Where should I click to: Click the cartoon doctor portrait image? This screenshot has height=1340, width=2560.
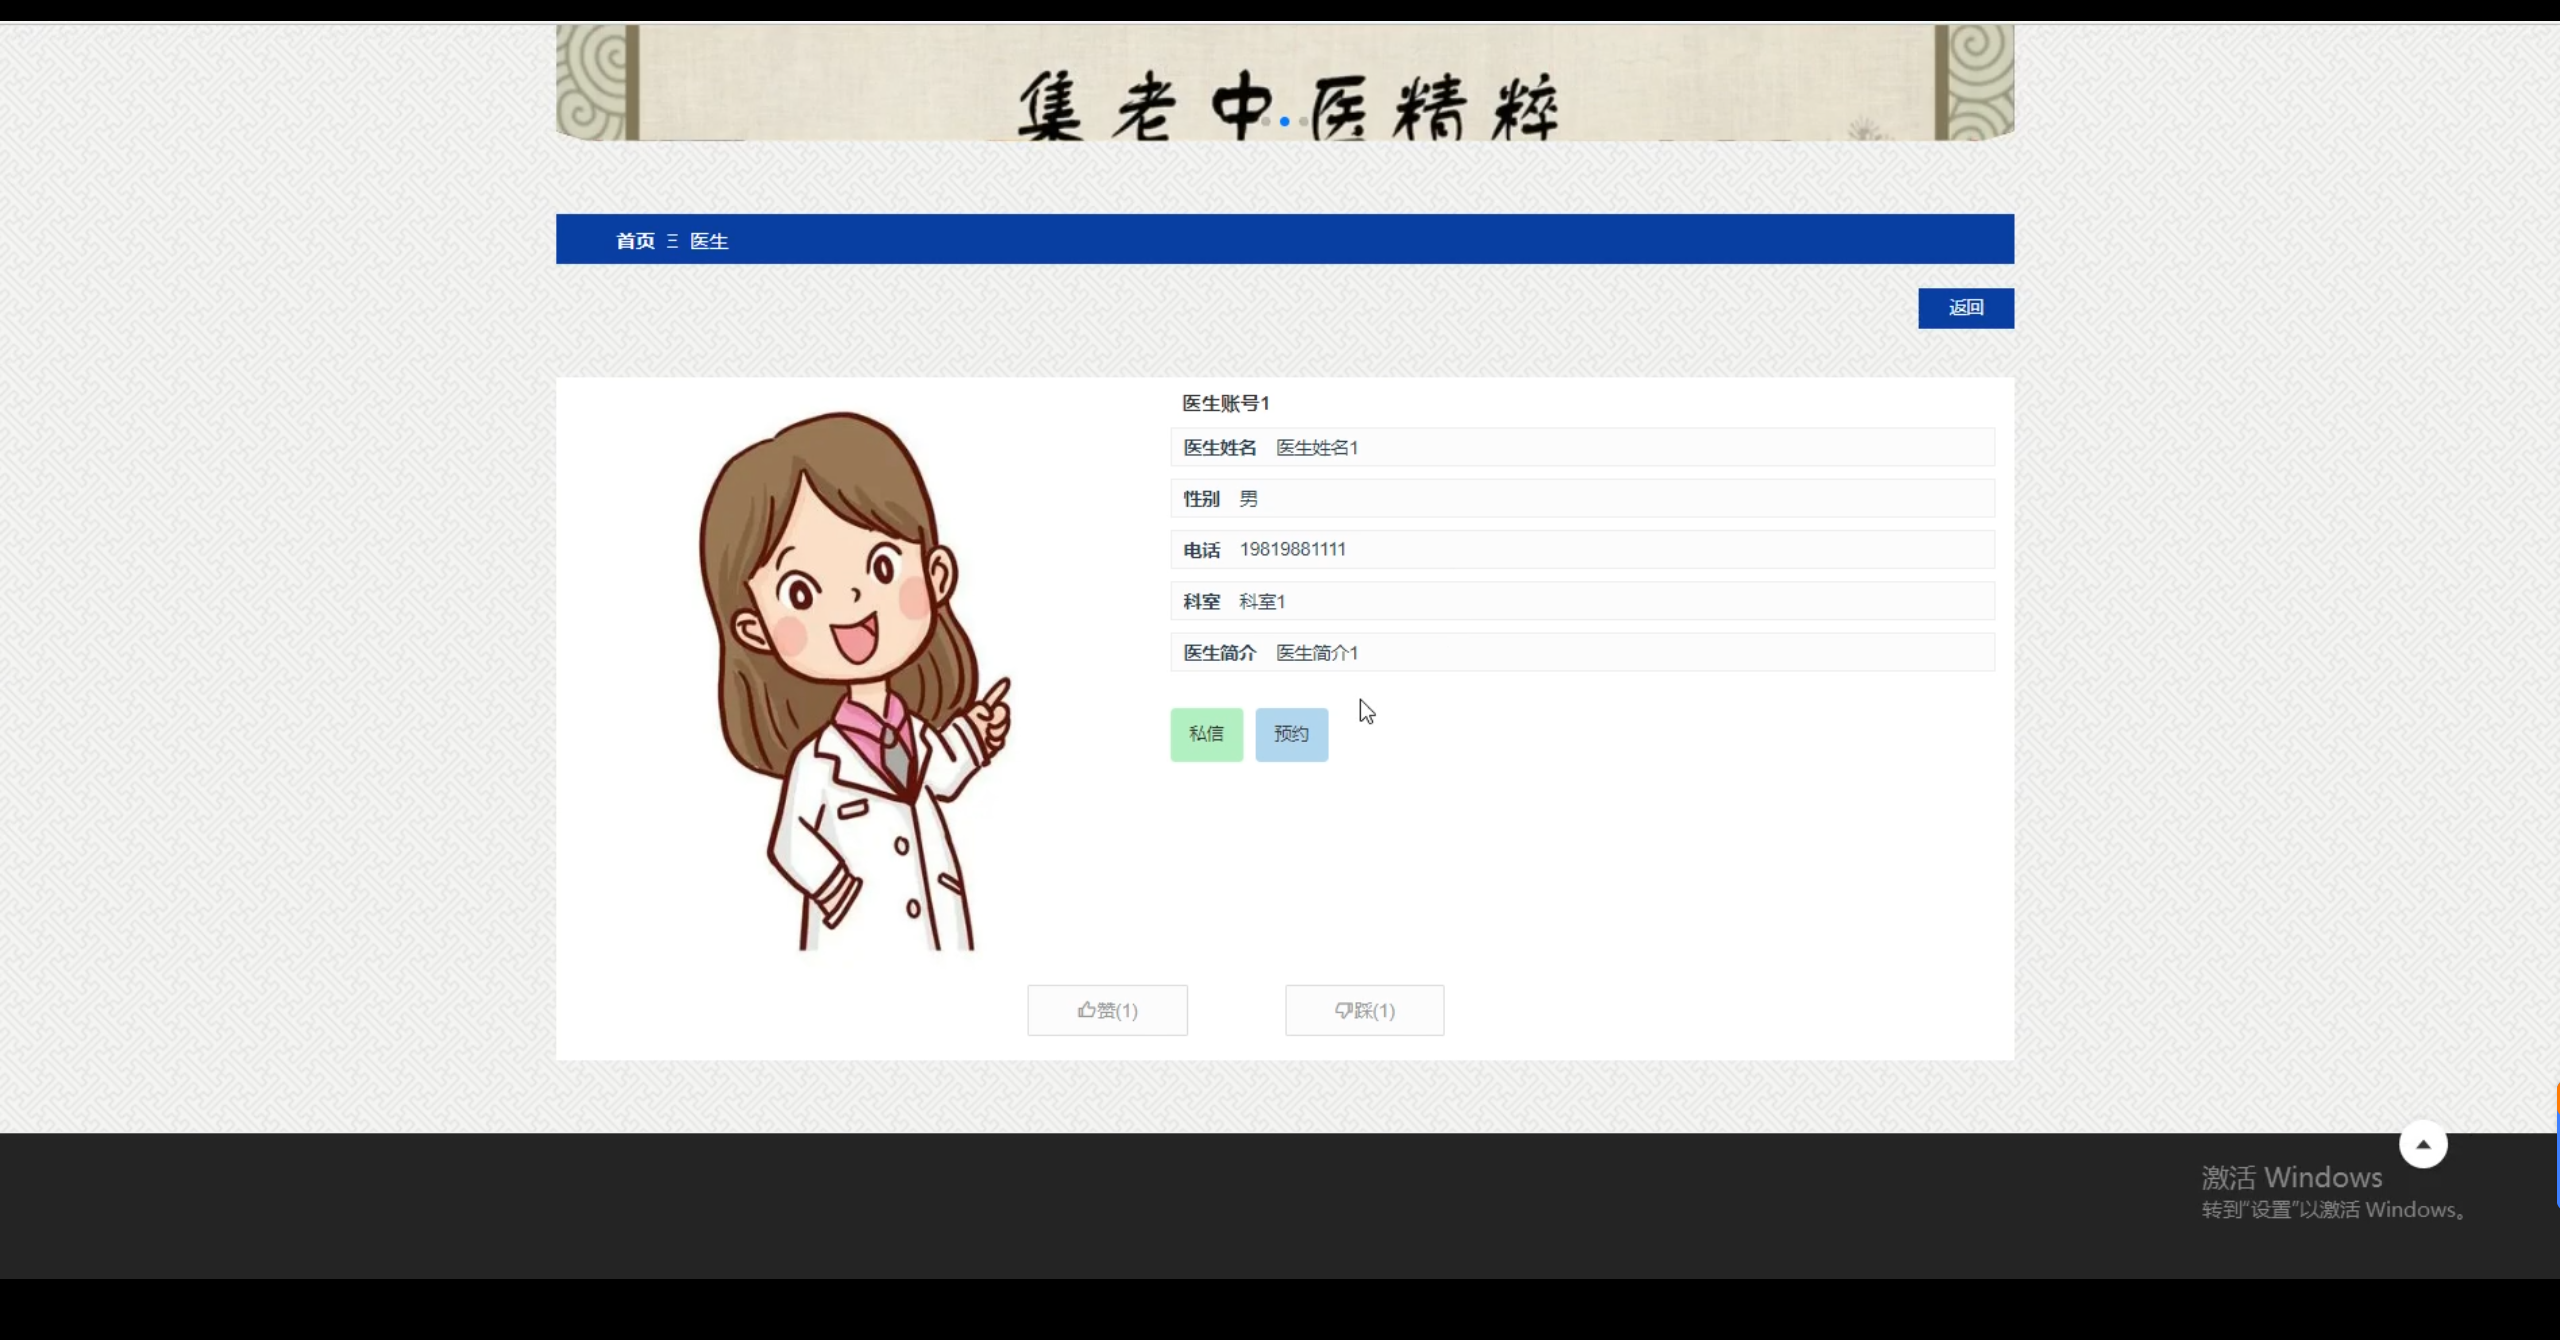(855, 680)
